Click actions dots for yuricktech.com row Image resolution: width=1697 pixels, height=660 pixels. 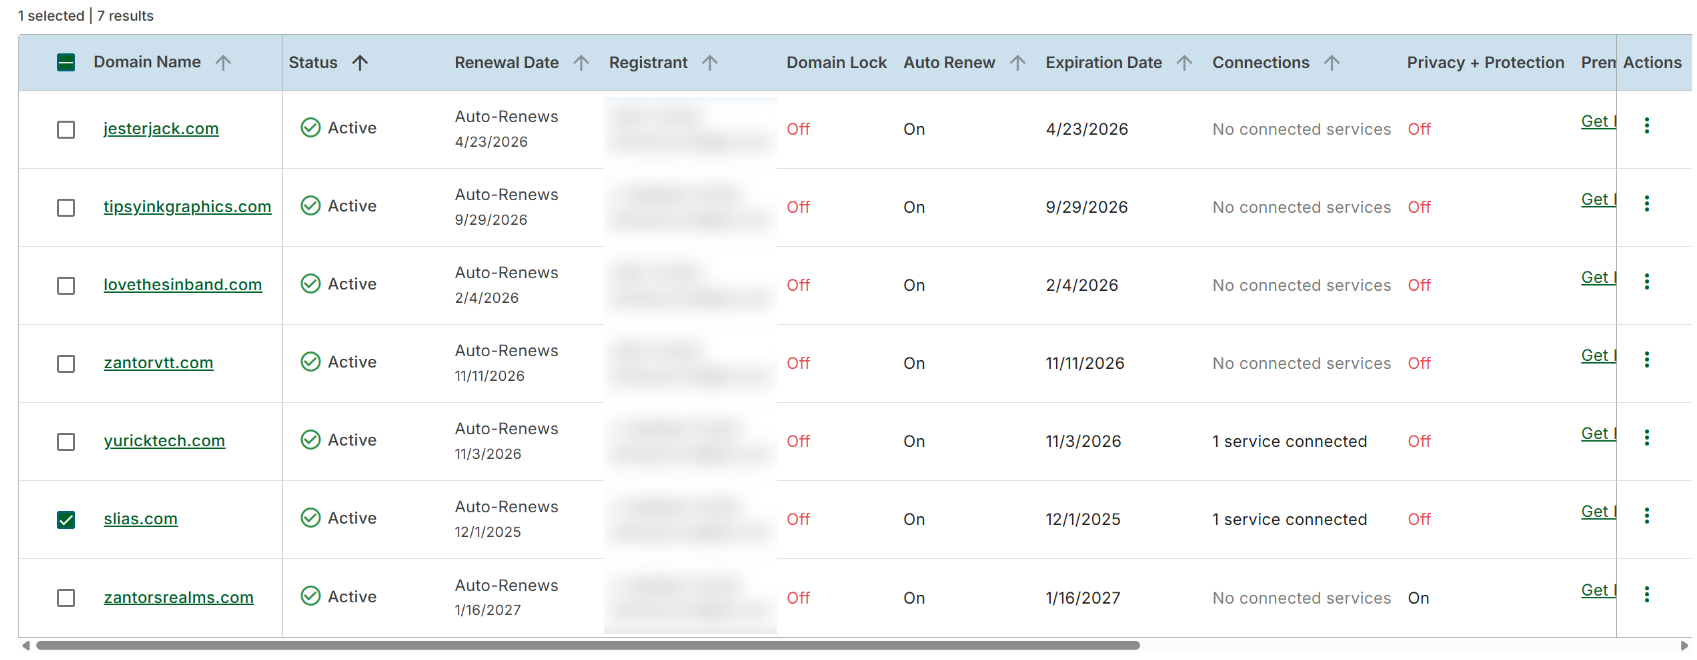[x=1646, y=437]
